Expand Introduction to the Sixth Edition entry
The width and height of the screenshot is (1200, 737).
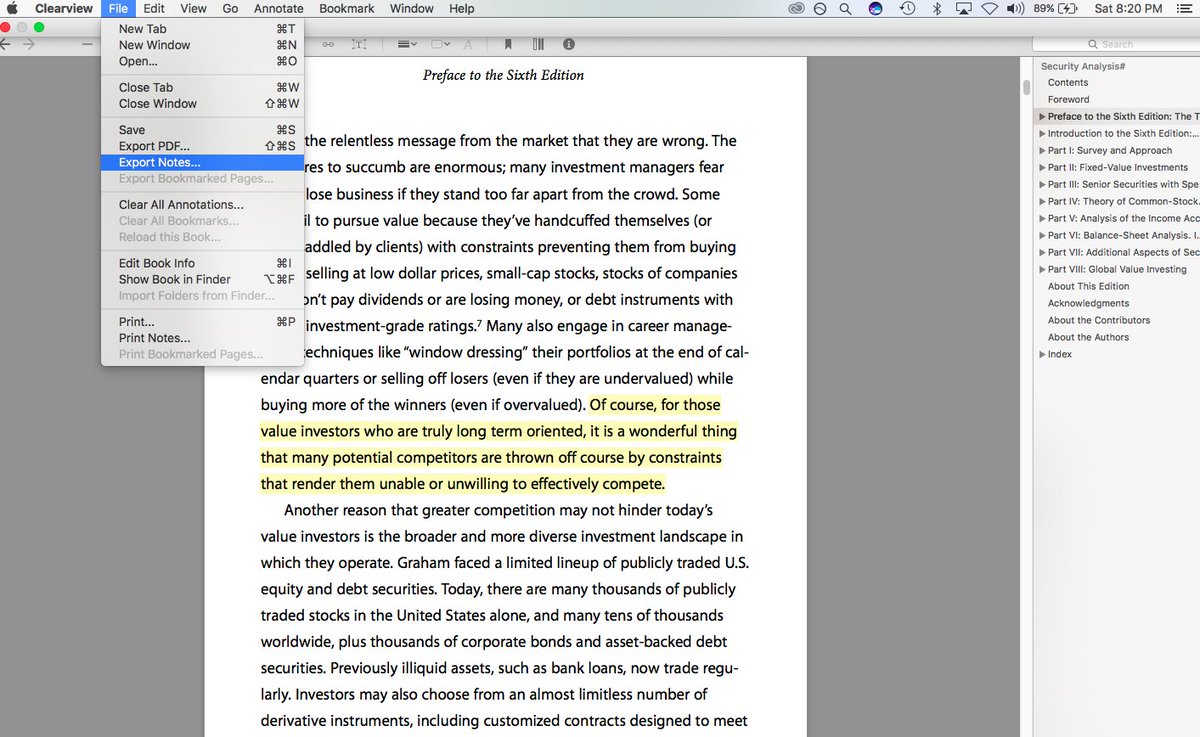(1043, 133)
